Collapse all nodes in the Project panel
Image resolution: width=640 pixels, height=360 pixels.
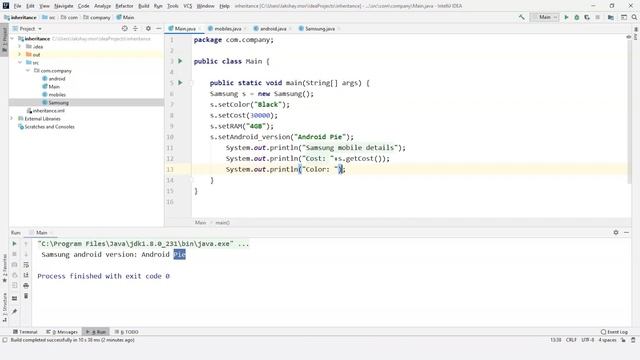point(136,29)
